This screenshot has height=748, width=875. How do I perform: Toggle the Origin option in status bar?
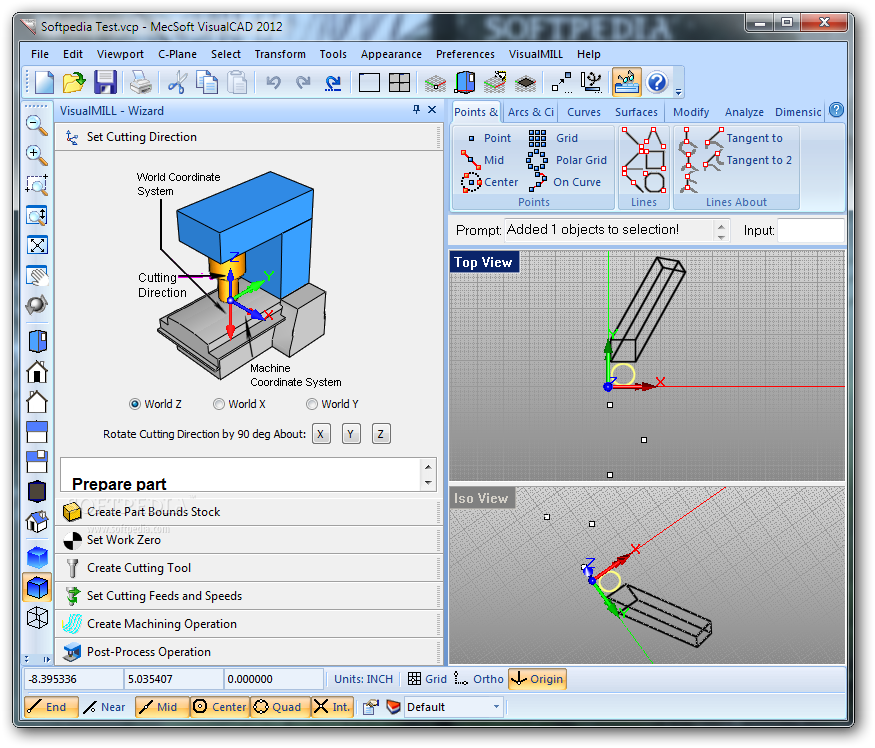pos(537,679)
